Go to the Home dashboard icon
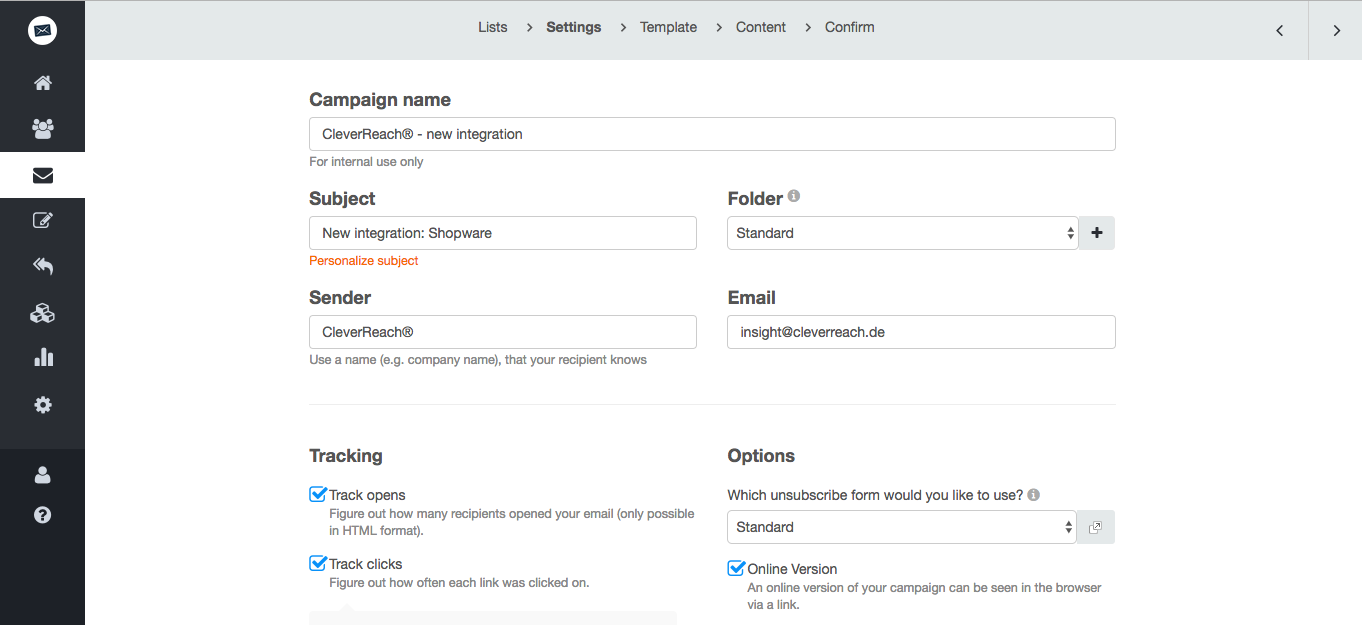1362x625 pixels. (x=42, y=83)
